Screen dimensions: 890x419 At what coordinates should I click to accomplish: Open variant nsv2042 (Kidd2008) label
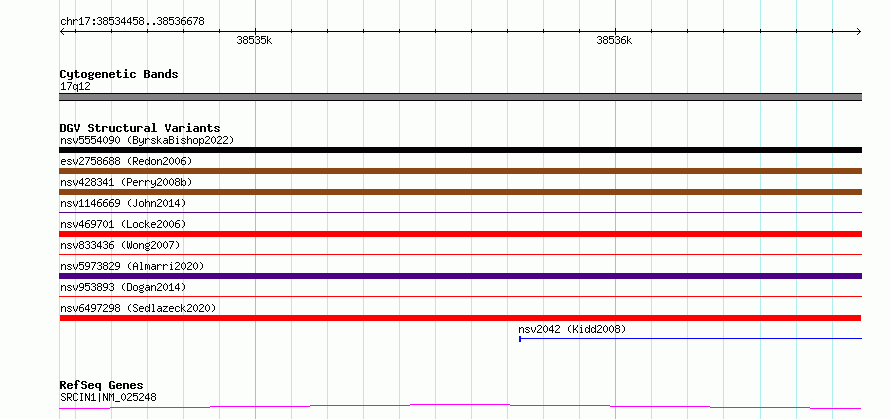[x=572, y=329]
